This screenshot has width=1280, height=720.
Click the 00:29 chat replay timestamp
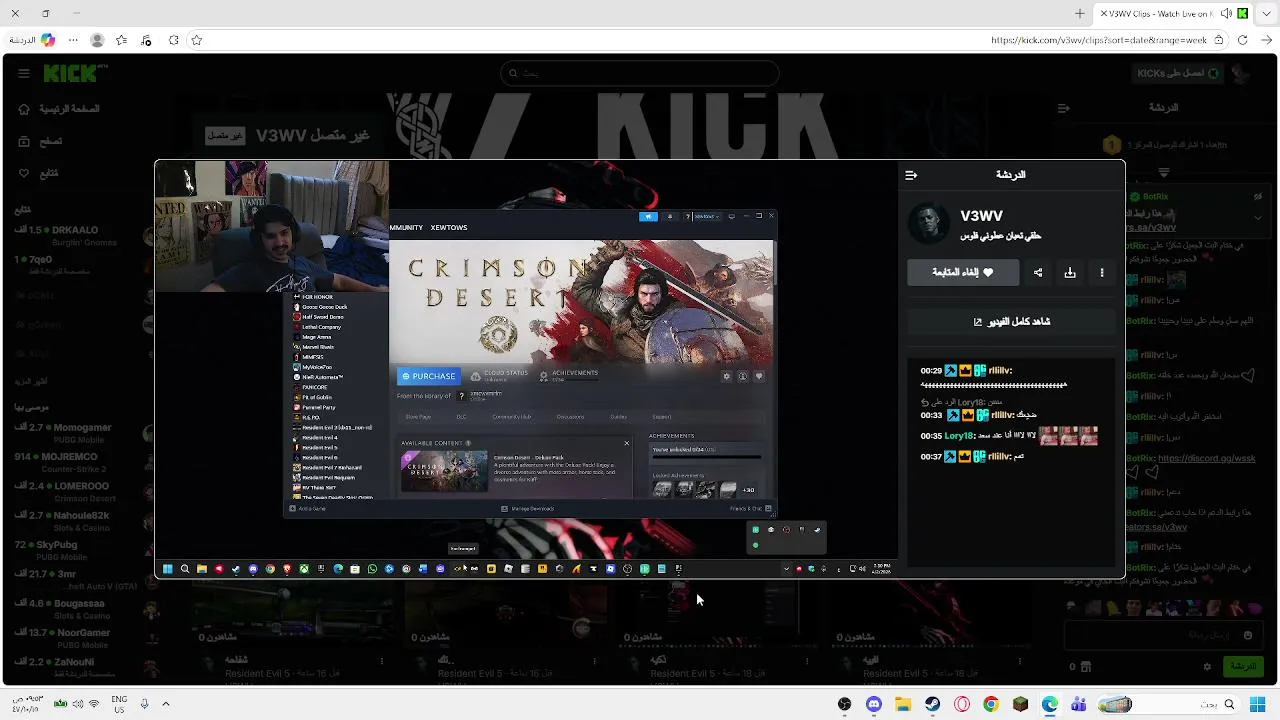pyautogui.click(x=931, y=371)
